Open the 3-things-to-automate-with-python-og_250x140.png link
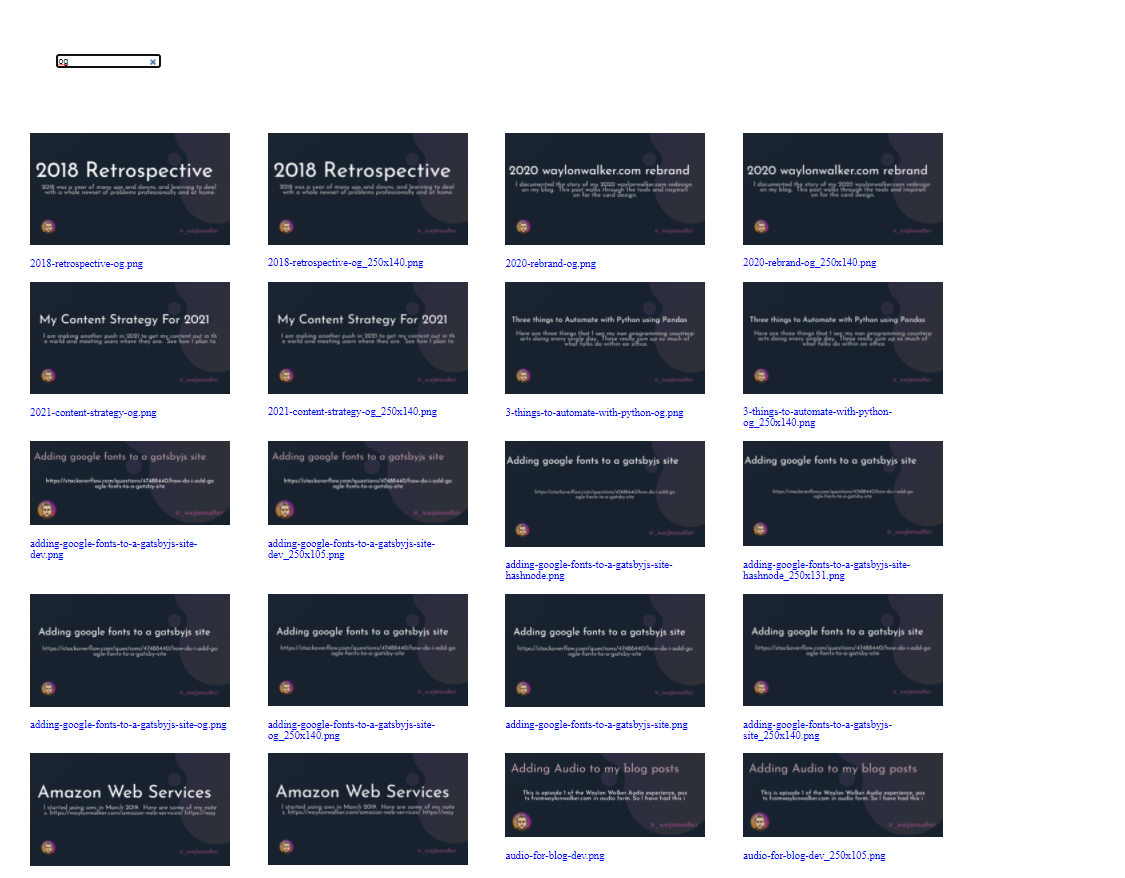This screenshot has height=878, width=1125. pos(817,417)
